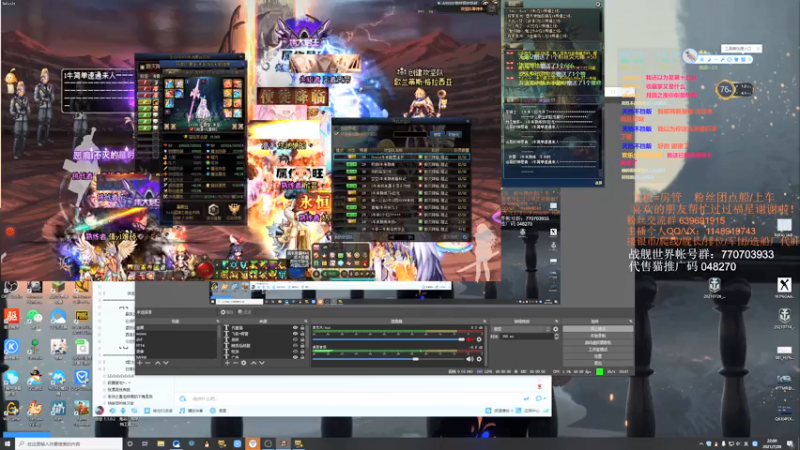Open music accompaniment button in chat app
This screenshot has width=800, height=450.
tap(192, 410)
